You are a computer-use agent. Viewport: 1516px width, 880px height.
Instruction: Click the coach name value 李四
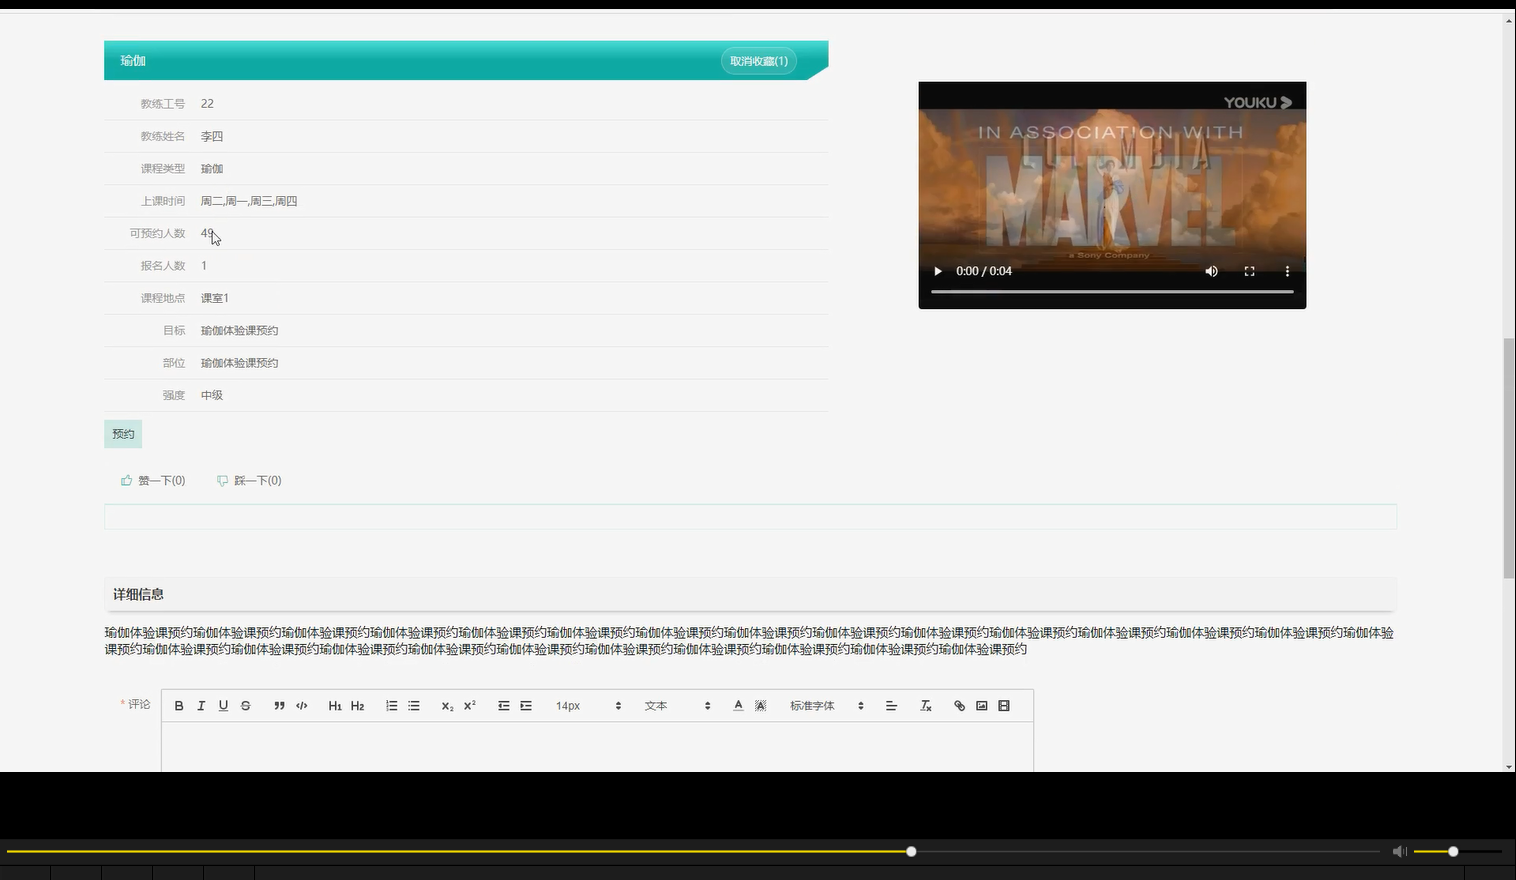[212, 136]
